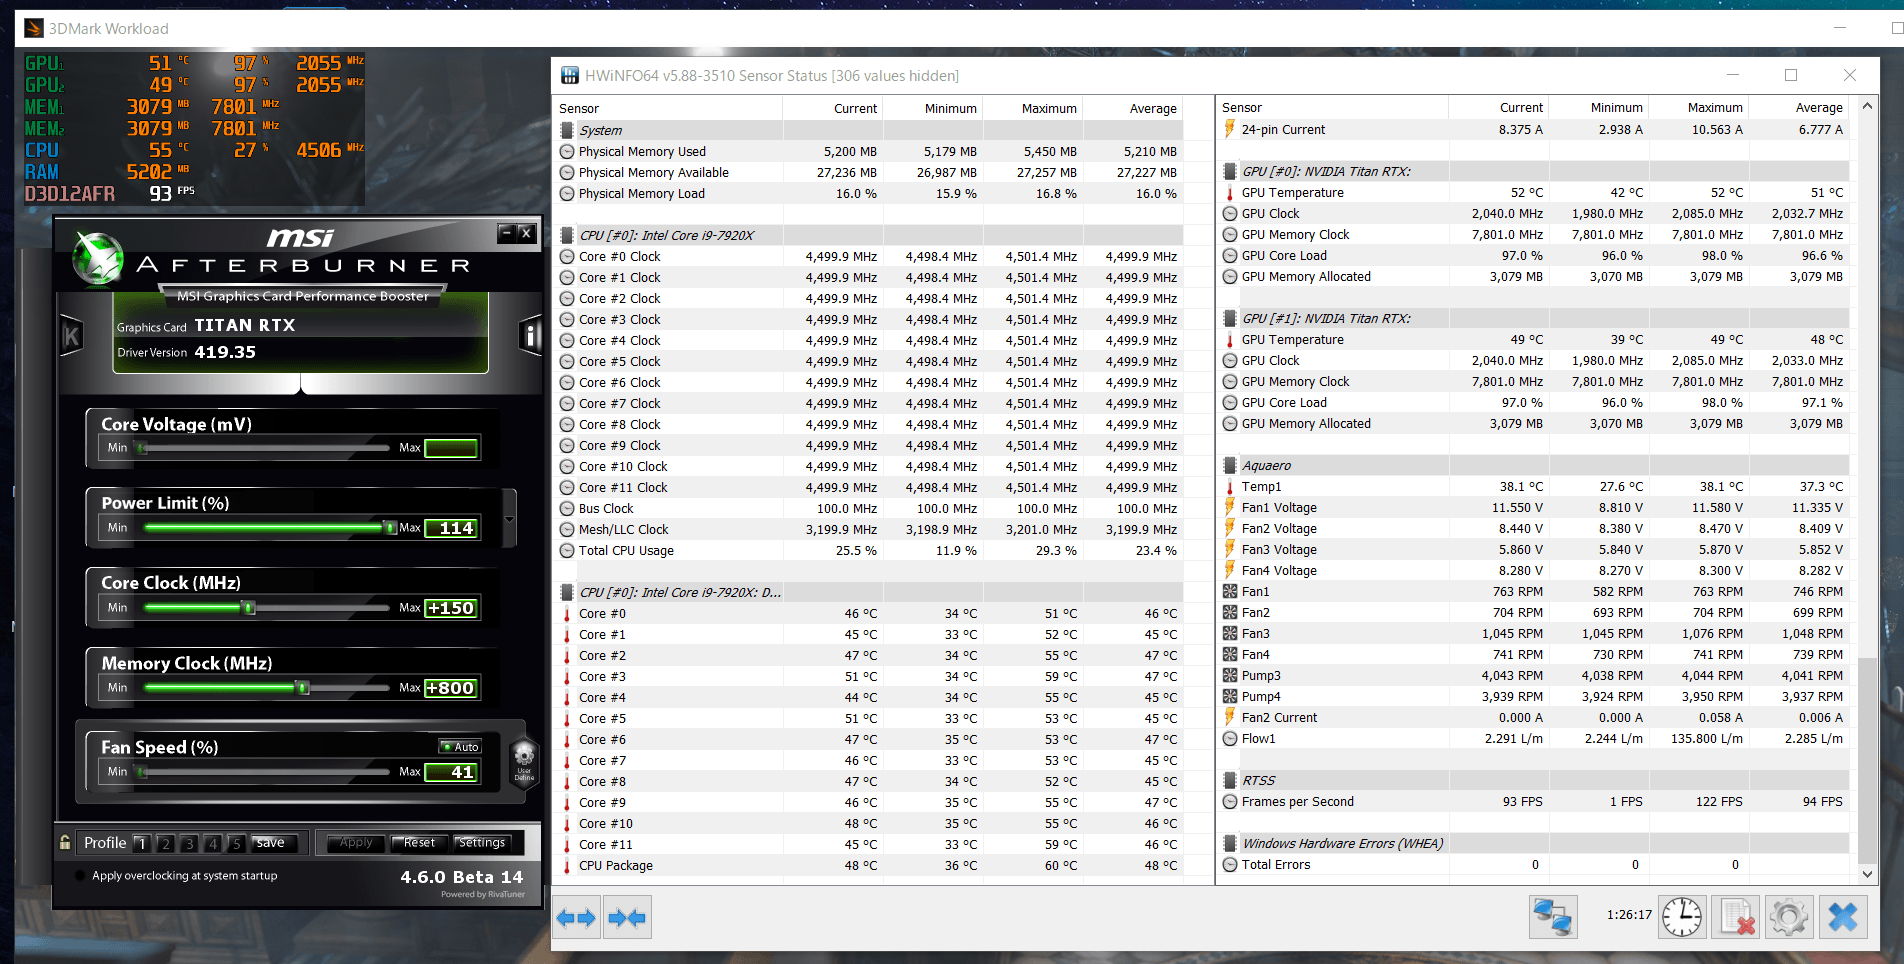Click the 24-pin Current lightning icon
This screenshot has height=964, width=1904.
pos(1230,129)
